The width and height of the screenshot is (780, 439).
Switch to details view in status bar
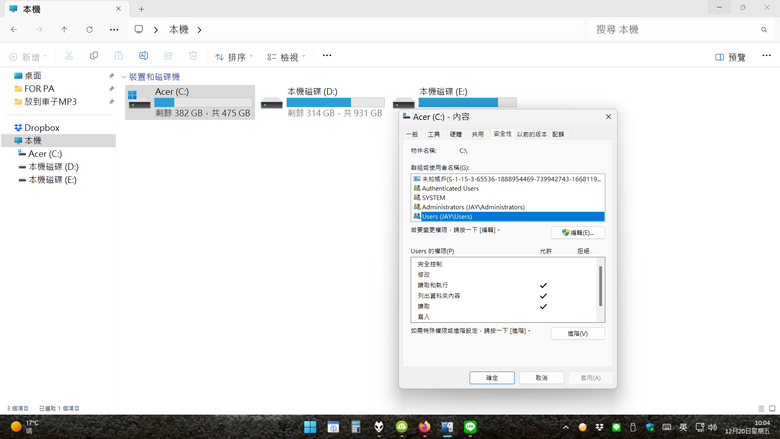click(761, 409)
